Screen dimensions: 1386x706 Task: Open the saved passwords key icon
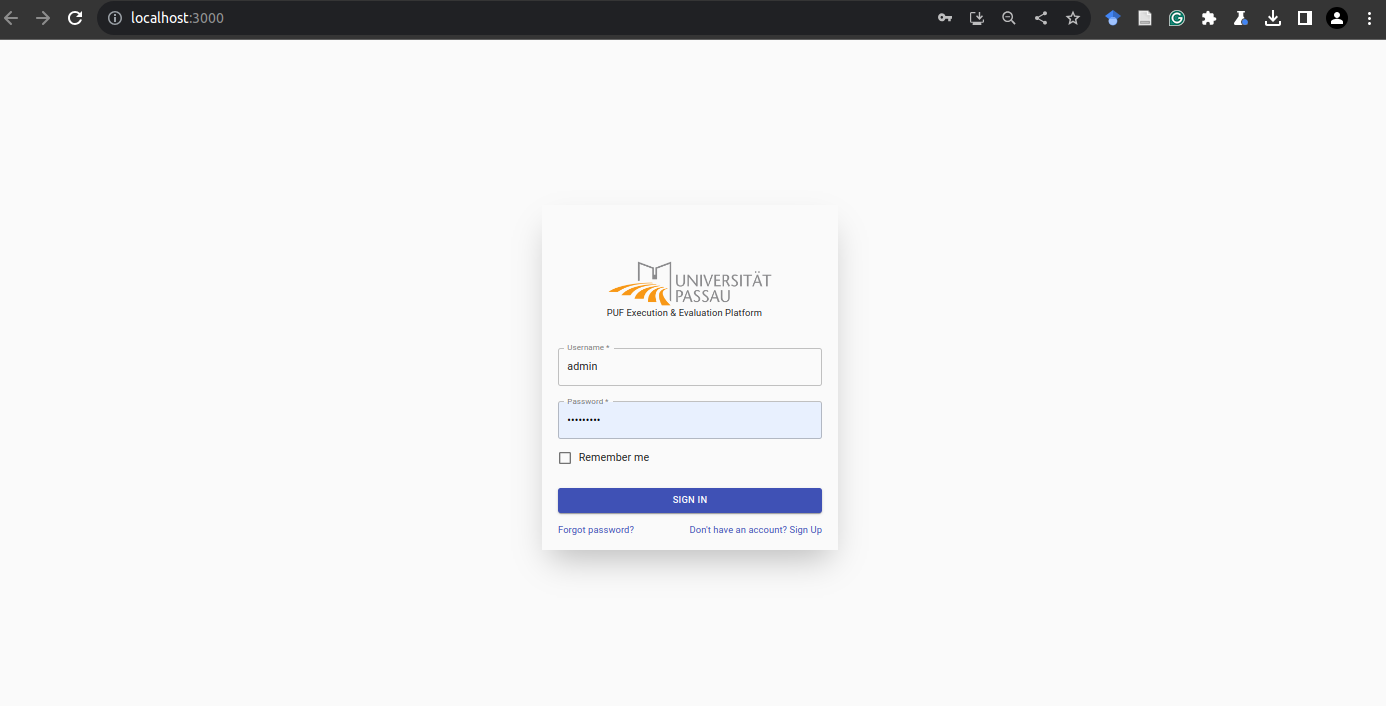pyautogui.click(x=945, y=18)
